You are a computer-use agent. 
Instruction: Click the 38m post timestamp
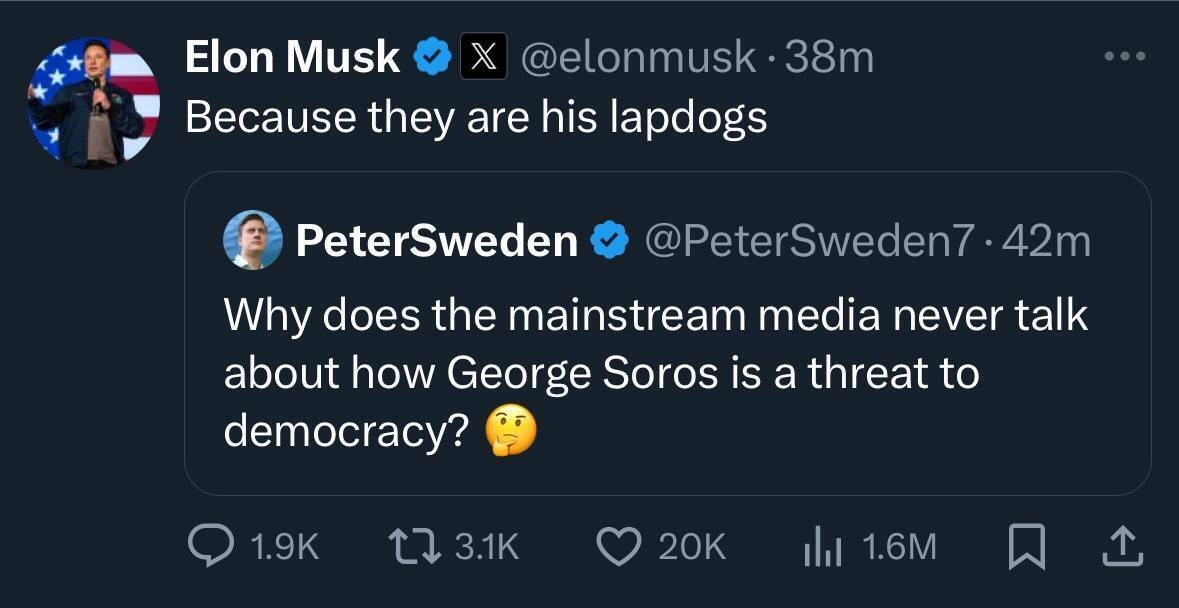point(830,58)
